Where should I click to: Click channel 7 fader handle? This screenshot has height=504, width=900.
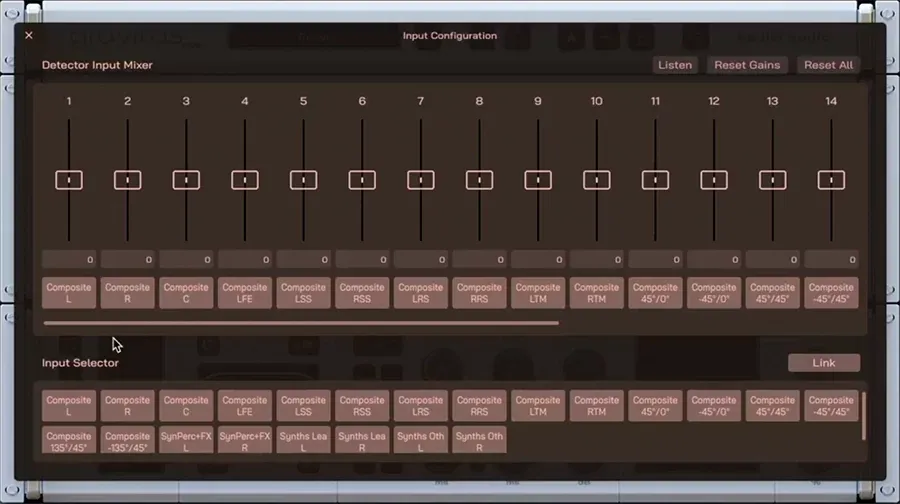click(421, 180)
